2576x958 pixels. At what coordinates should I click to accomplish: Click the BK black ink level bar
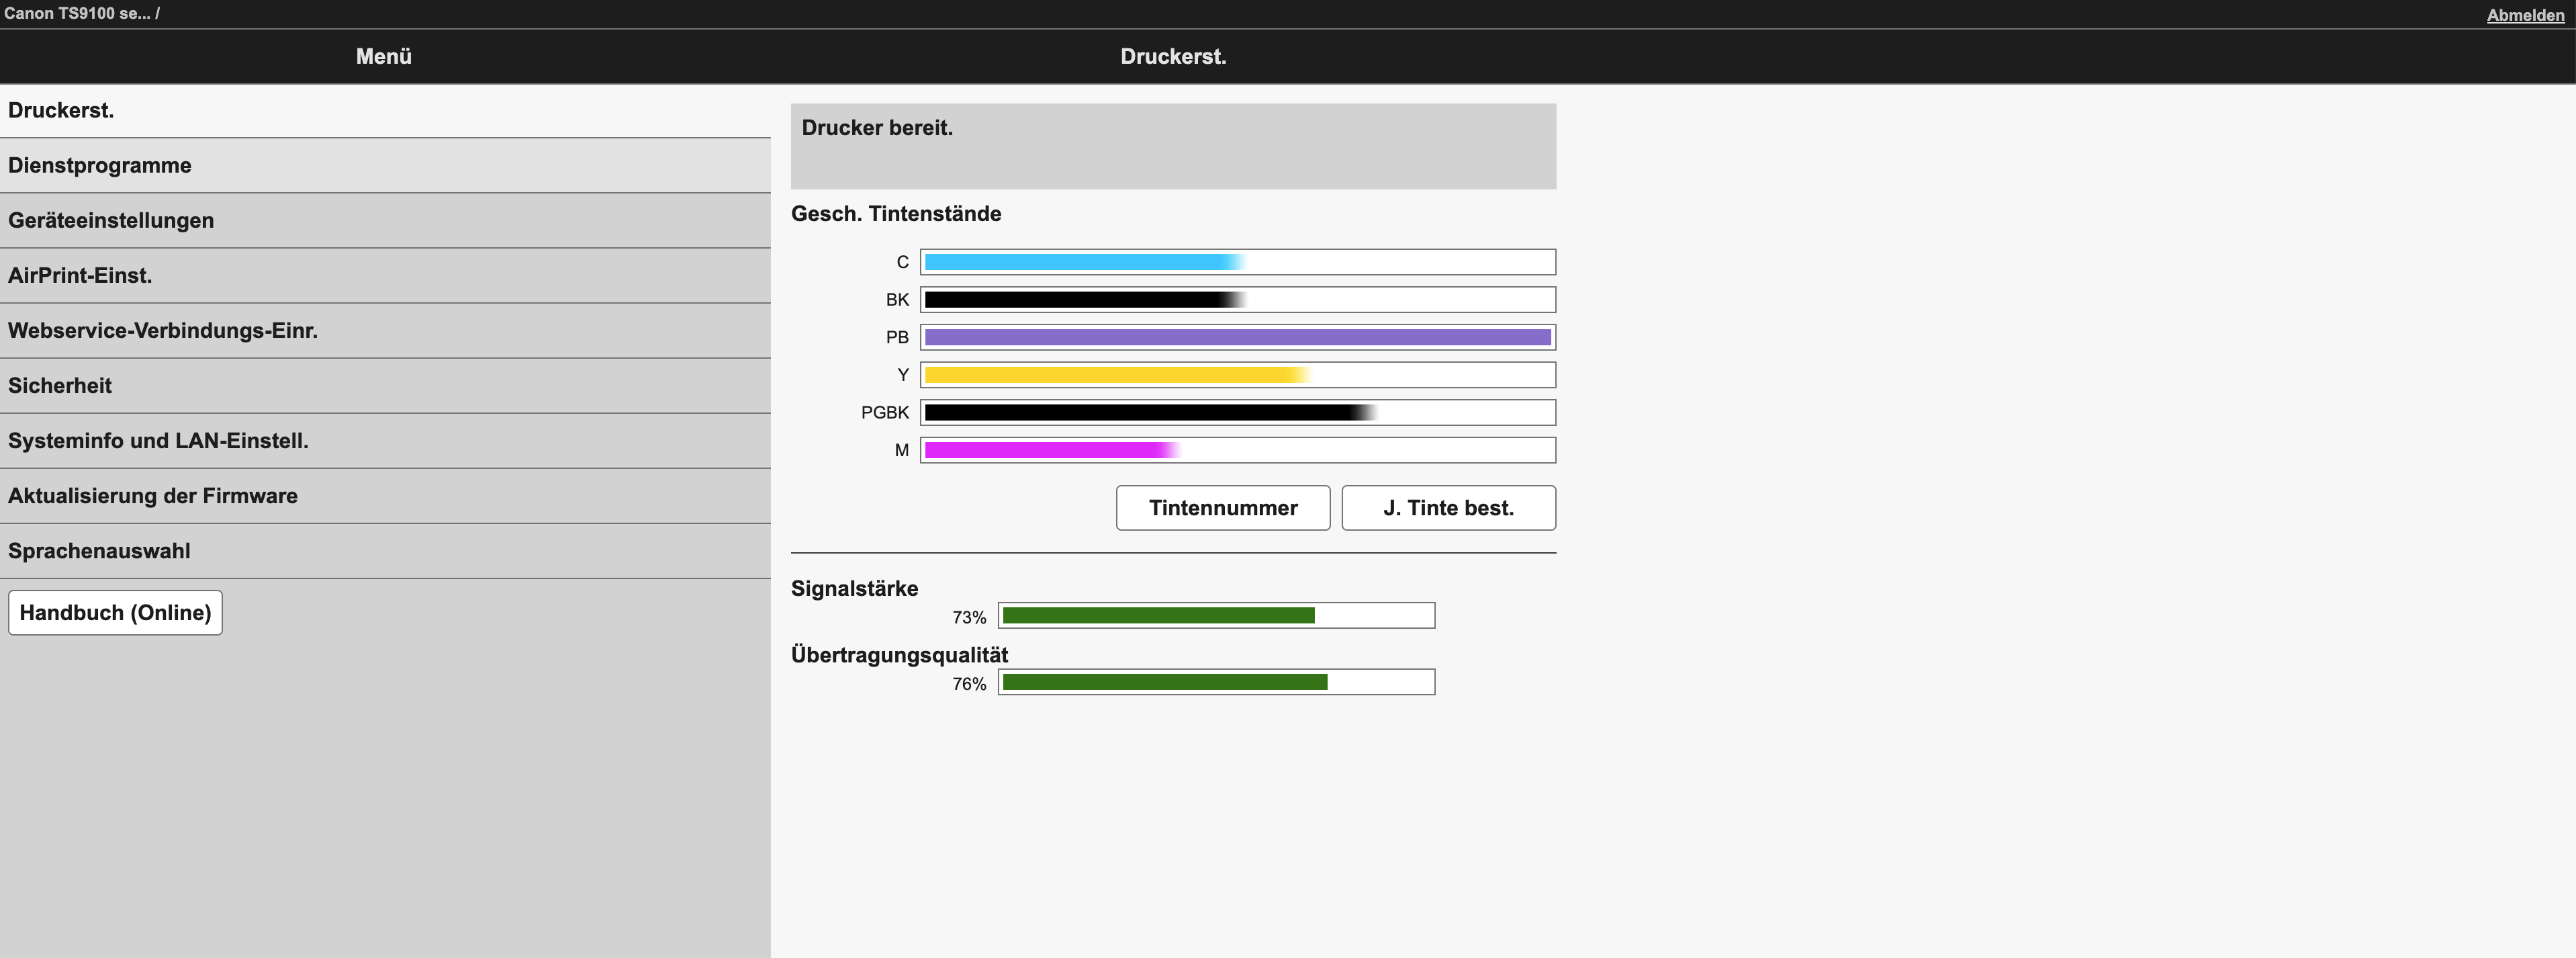click(1238, 299)
